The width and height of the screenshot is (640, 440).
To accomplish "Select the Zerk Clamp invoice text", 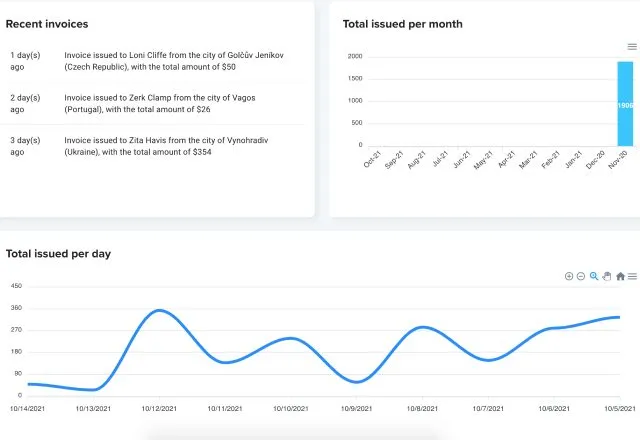I will pos(160,103).
